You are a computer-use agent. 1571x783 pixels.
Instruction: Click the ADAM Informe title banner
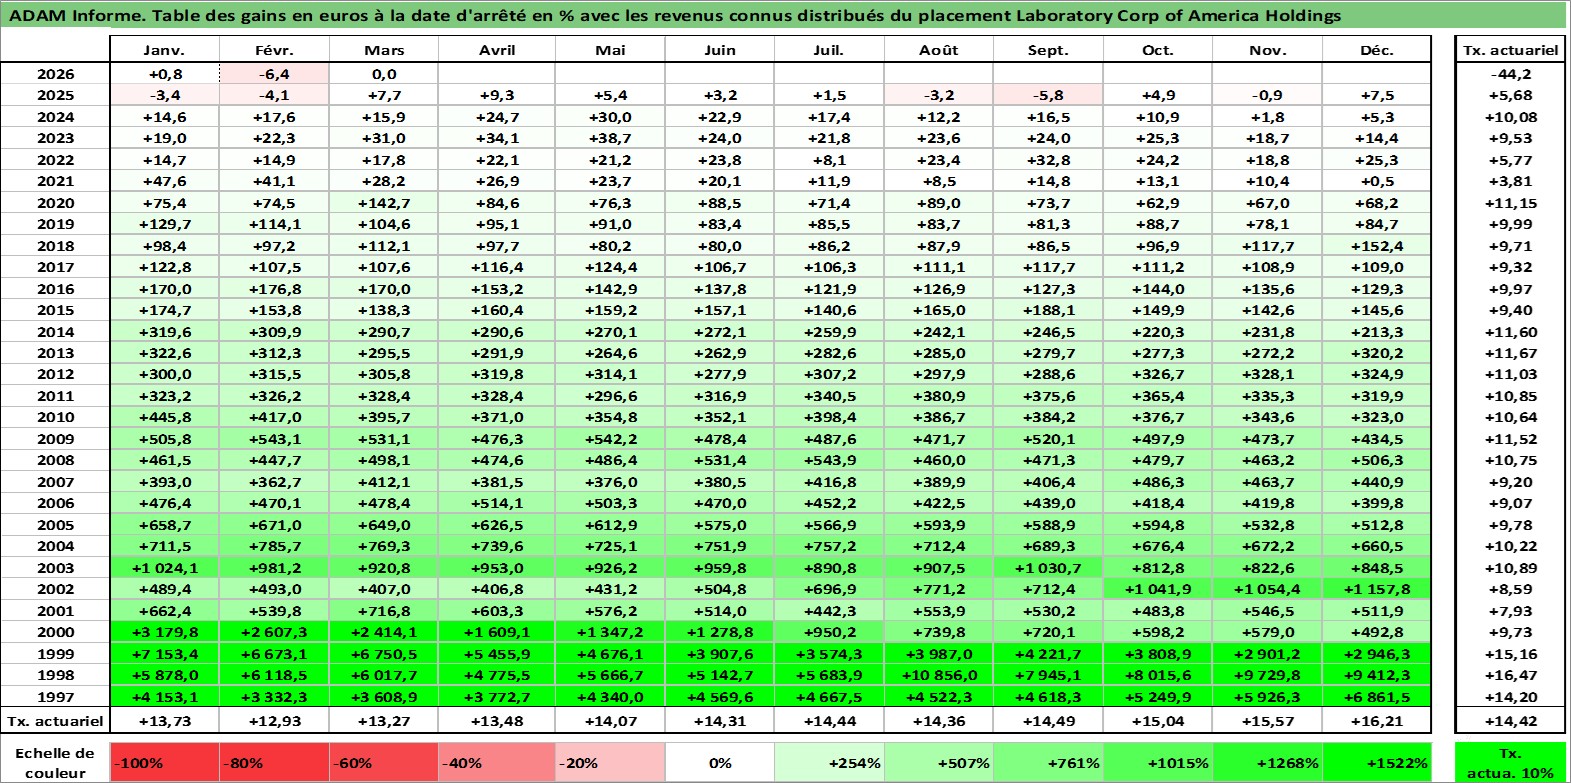click(x=784, y=15)
